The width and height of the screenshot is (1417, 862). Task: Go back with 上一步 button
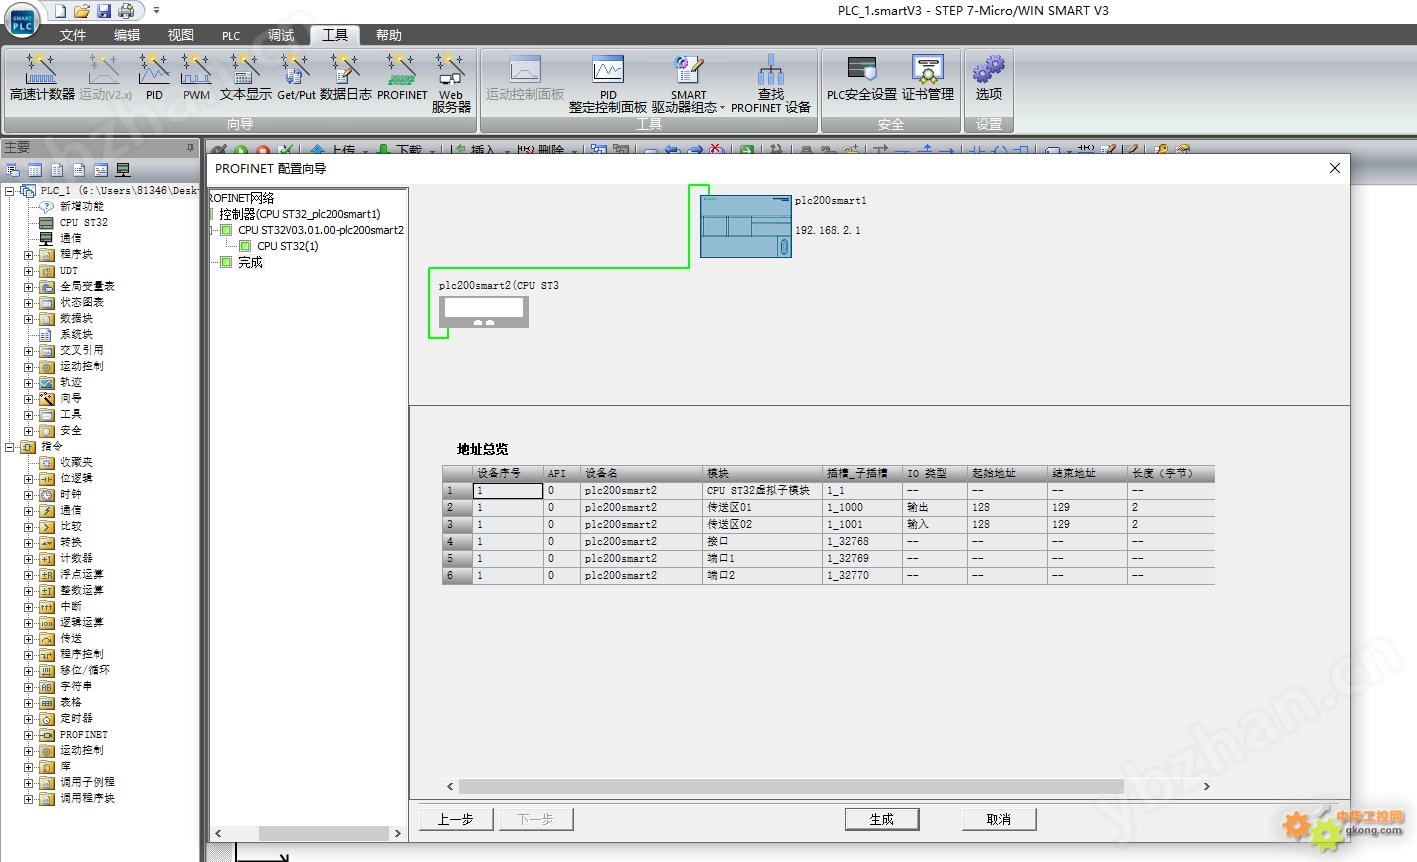point(455,819)
